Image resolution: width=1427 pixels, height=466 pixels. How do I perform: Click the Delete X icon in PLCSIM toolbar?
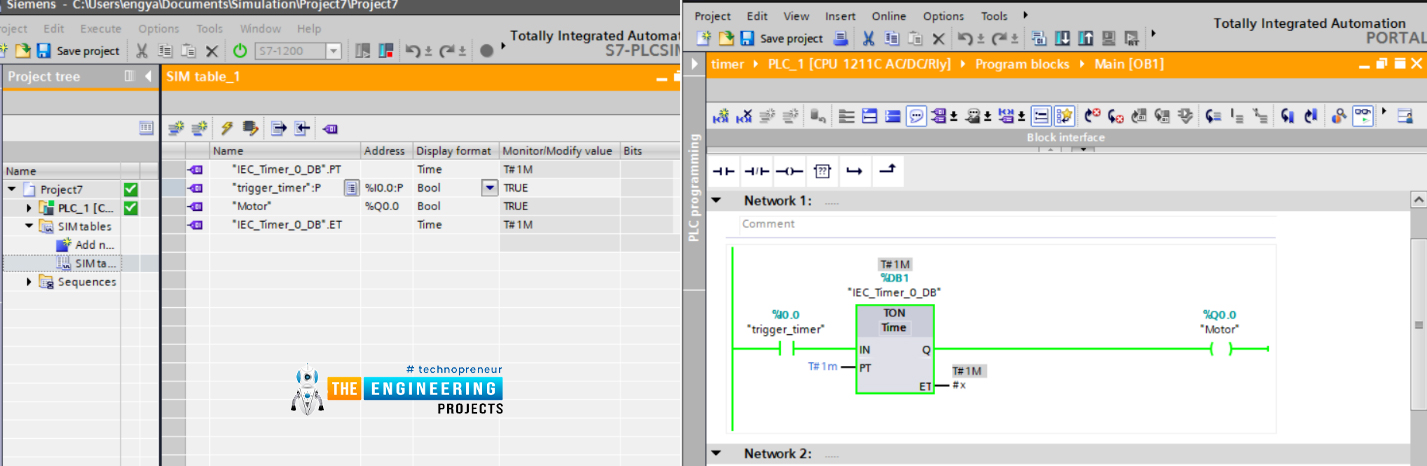(212, 51)
